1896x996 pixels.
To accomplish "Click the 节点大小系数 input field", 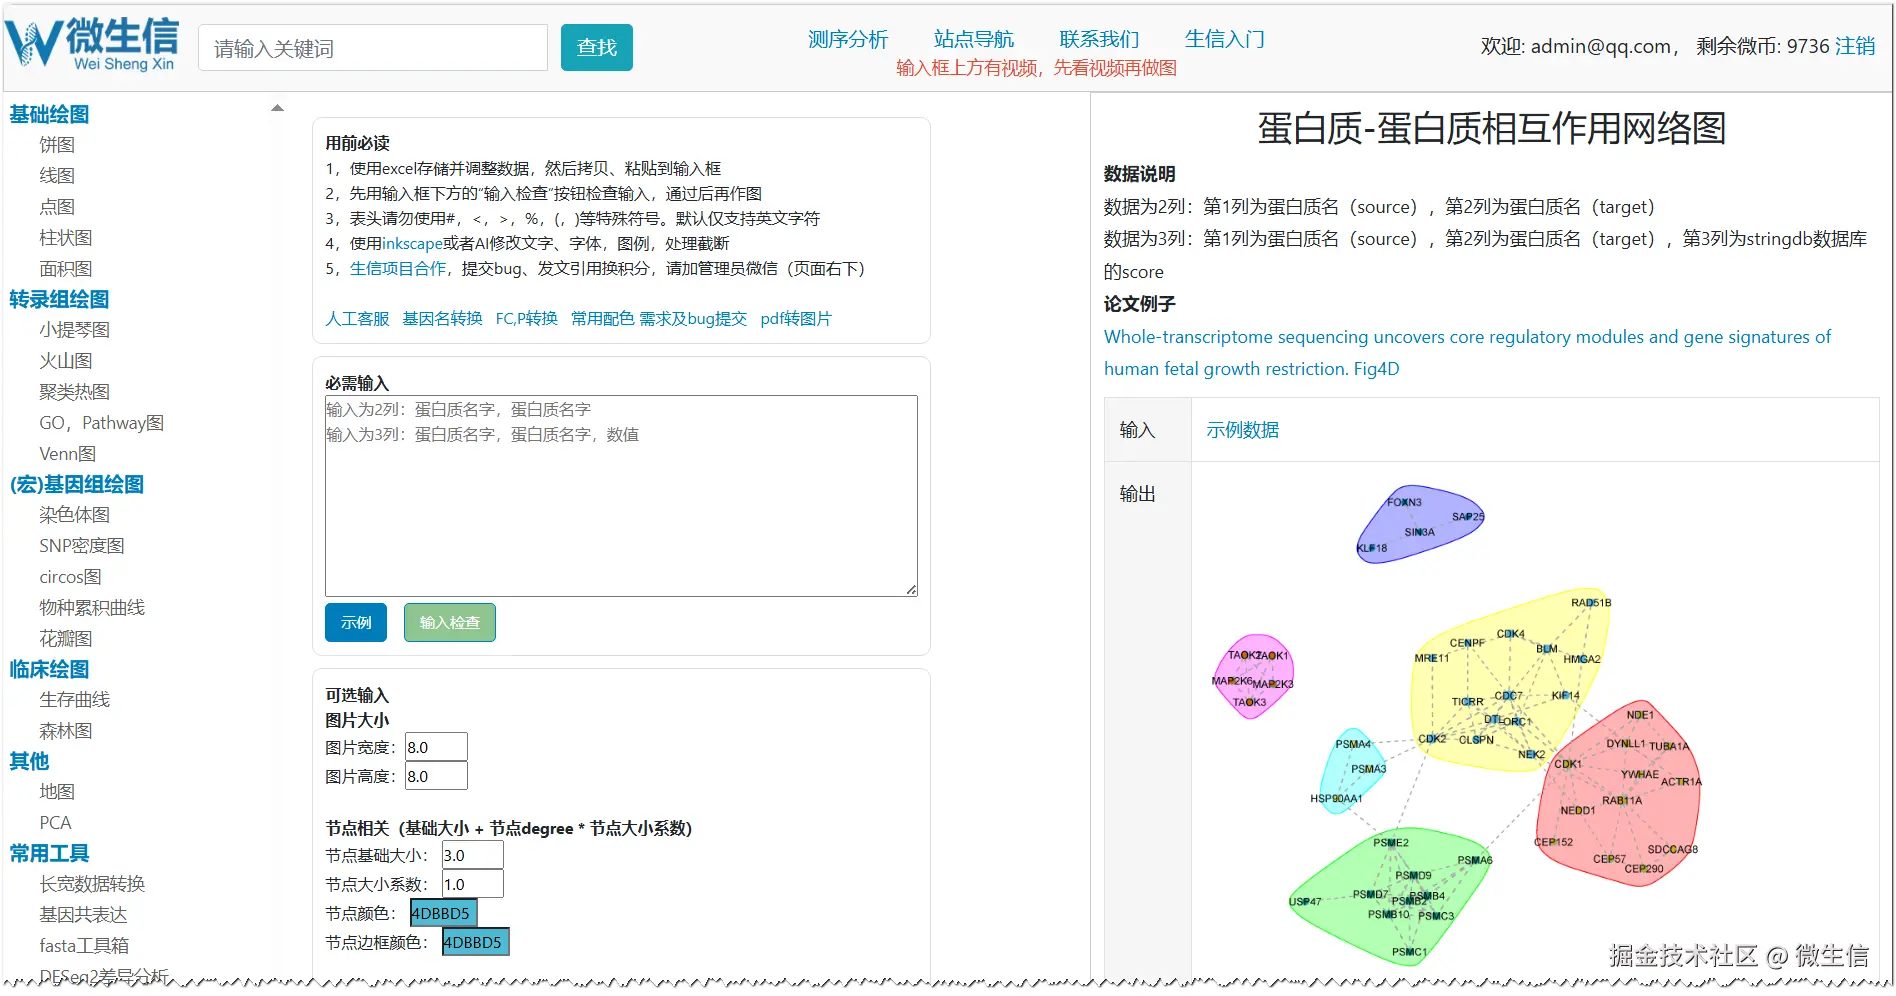I will (x=472, y=884).
